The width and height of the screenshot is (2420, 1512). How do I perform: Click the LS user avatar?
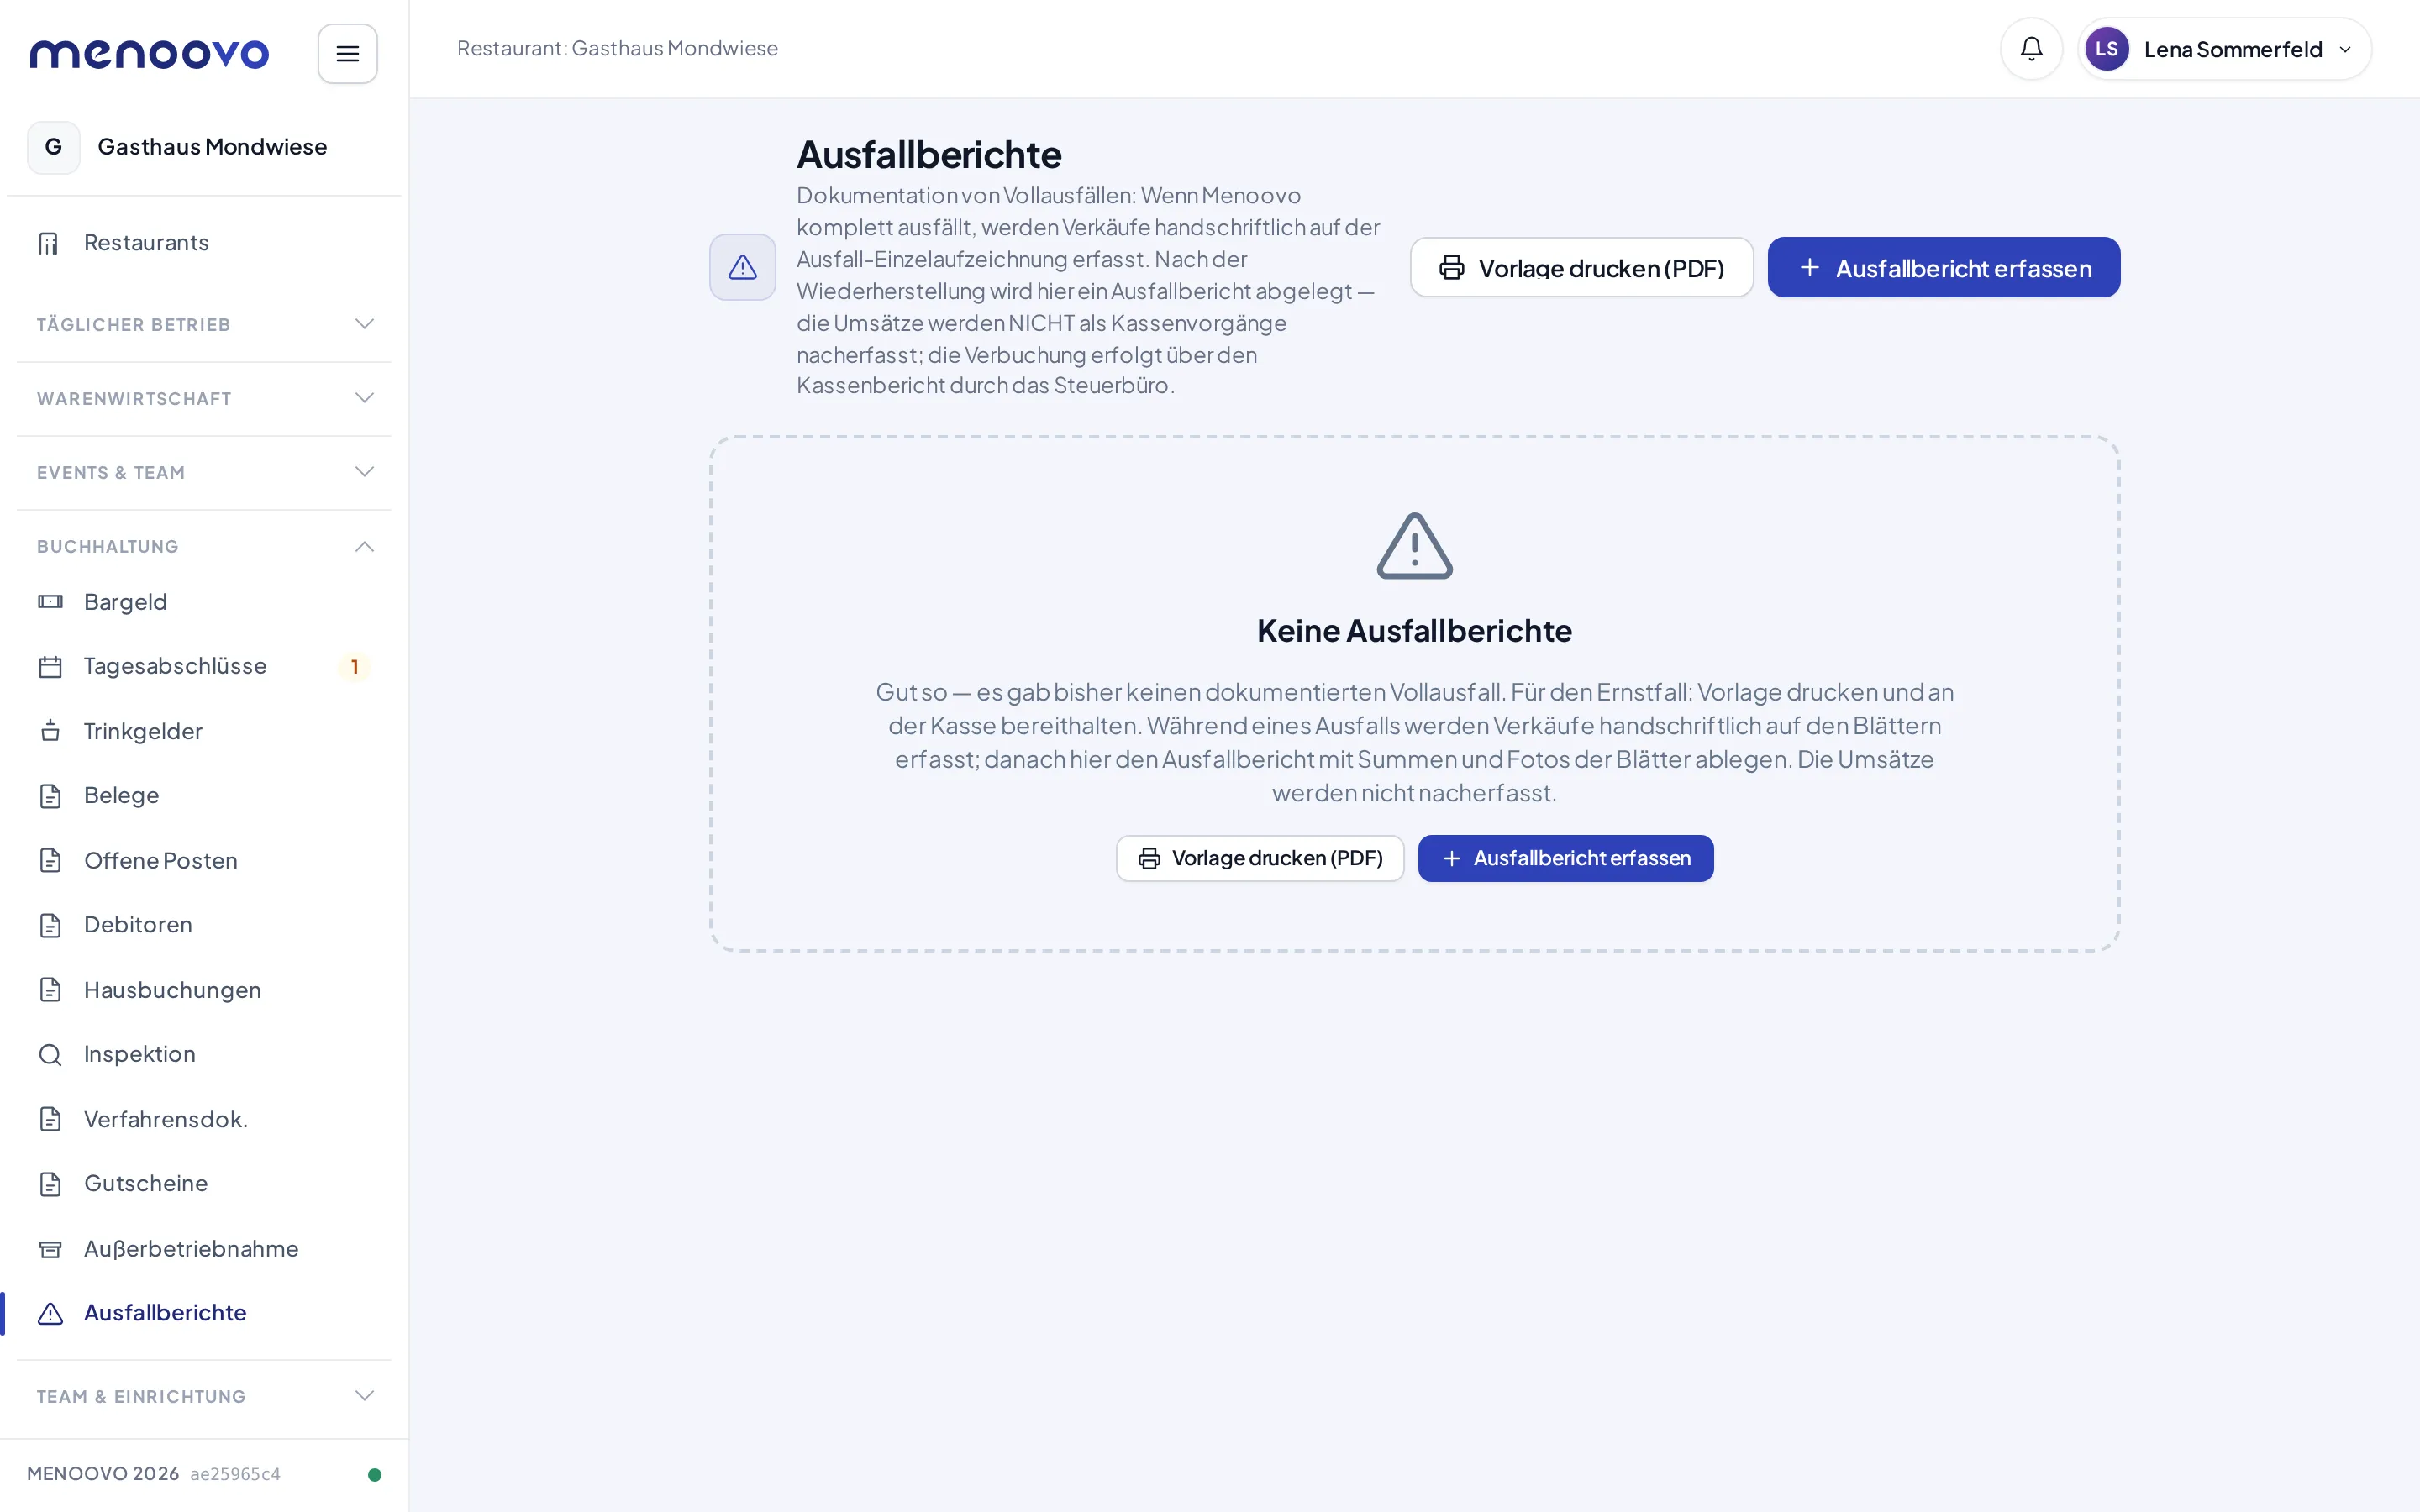[2106, 49]
